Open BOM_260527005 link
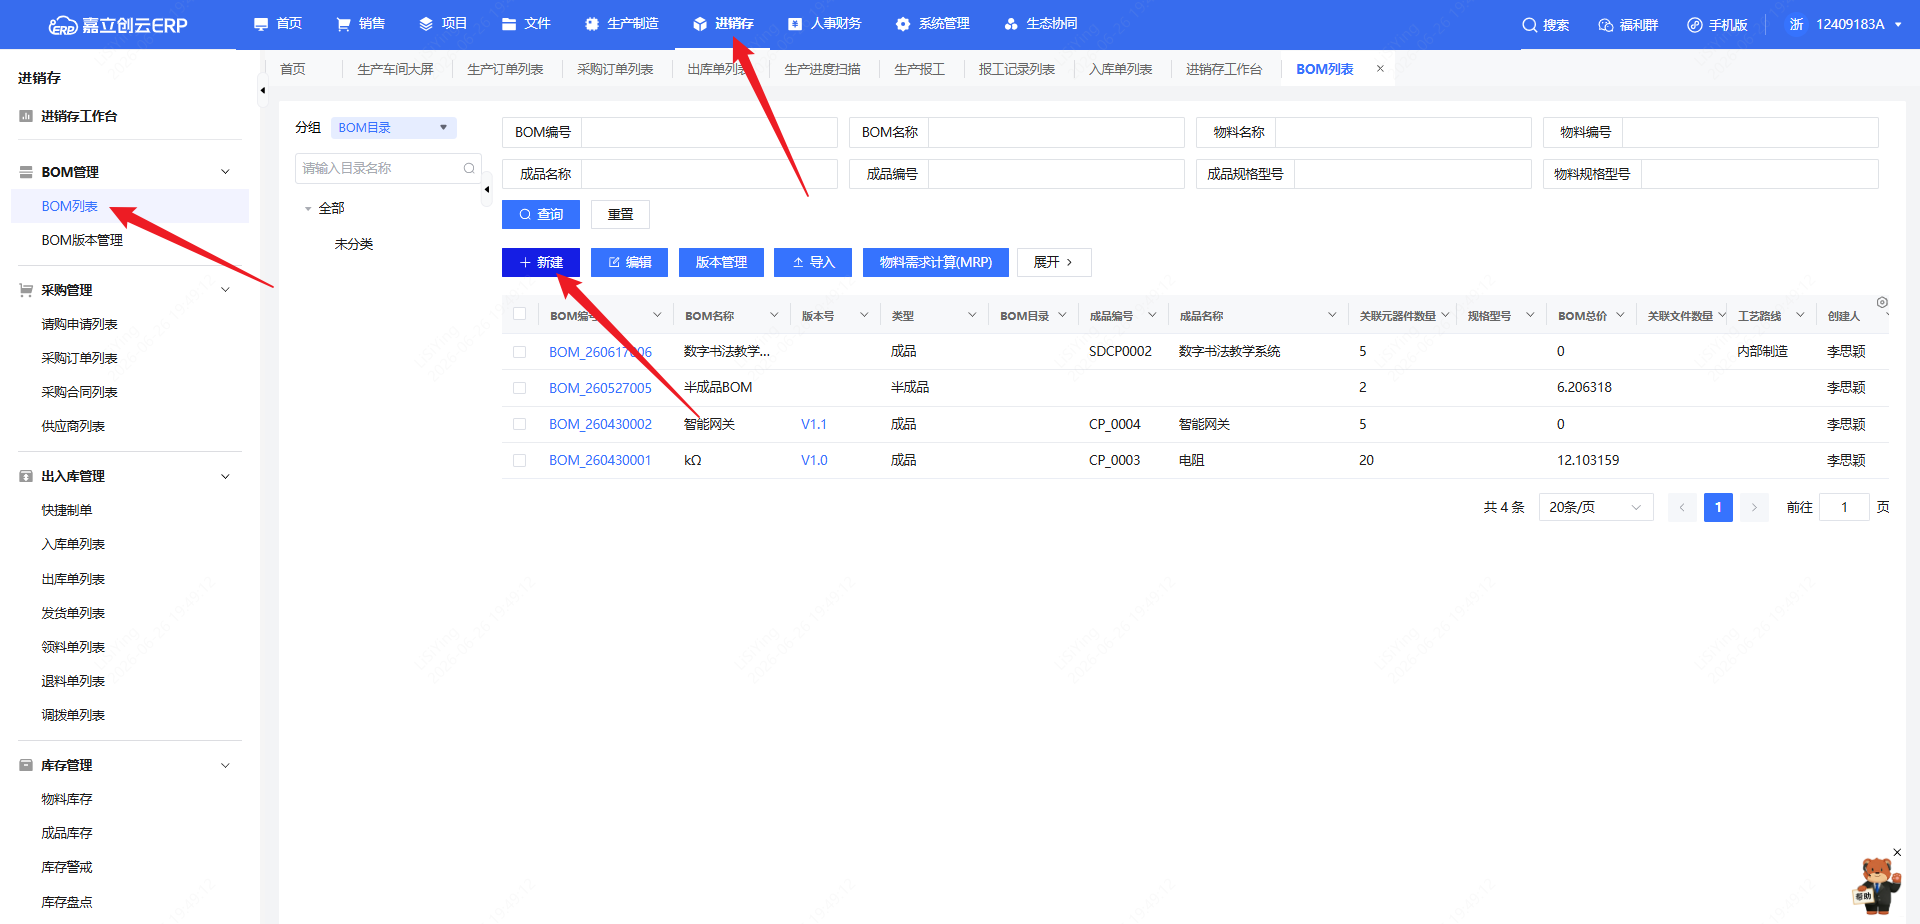The width and height of the screenshot is (1920, 924). coord(600,388)
